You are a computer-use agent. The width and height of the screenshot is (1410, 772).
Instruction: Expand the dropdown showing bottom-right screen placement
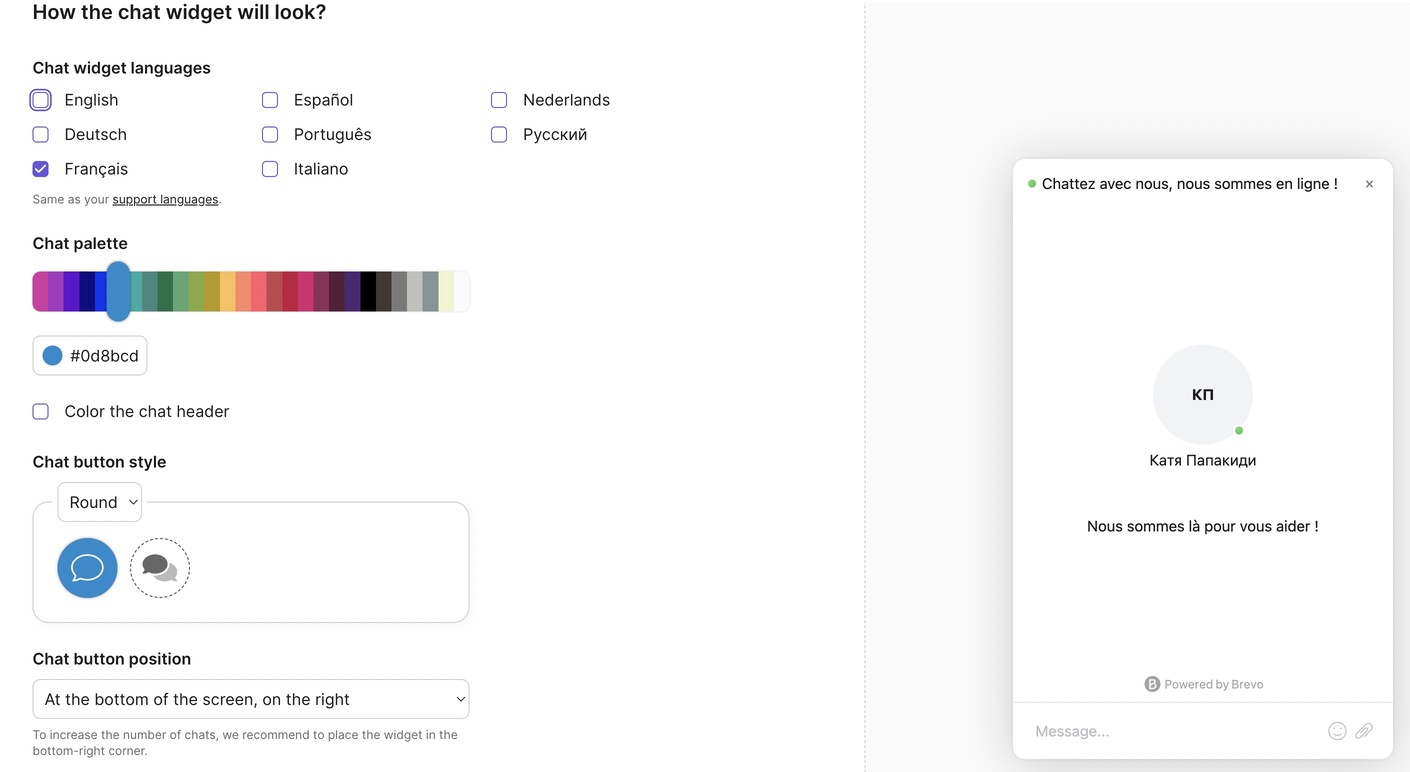coord(250,699)
